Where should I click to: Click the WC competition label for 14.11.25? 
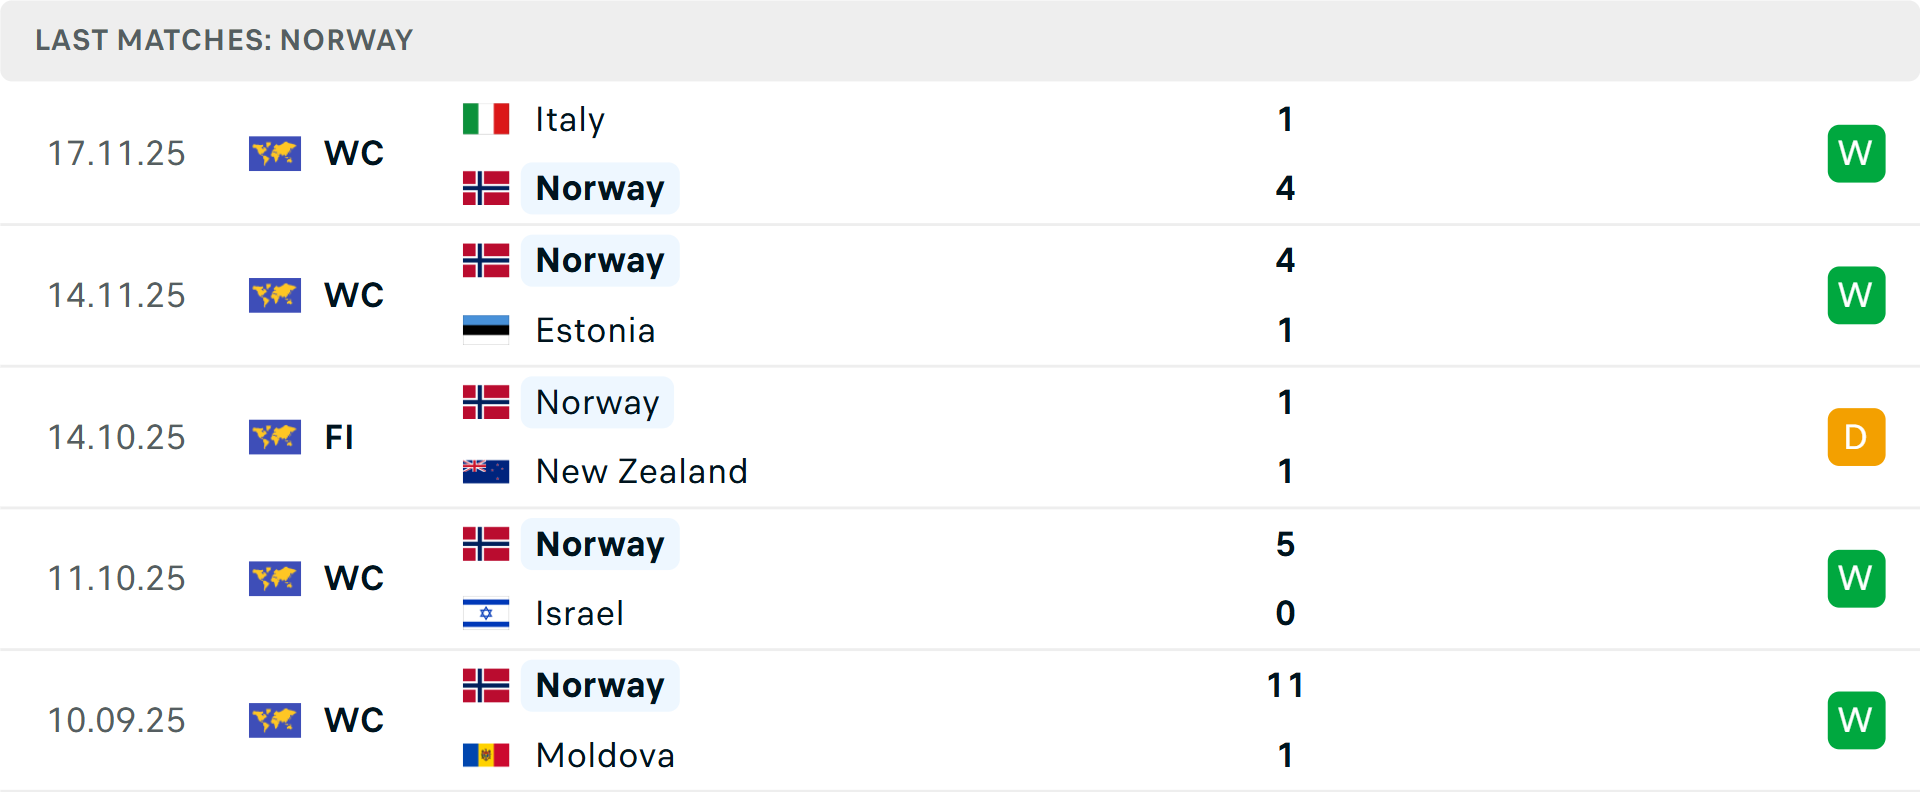354,295
